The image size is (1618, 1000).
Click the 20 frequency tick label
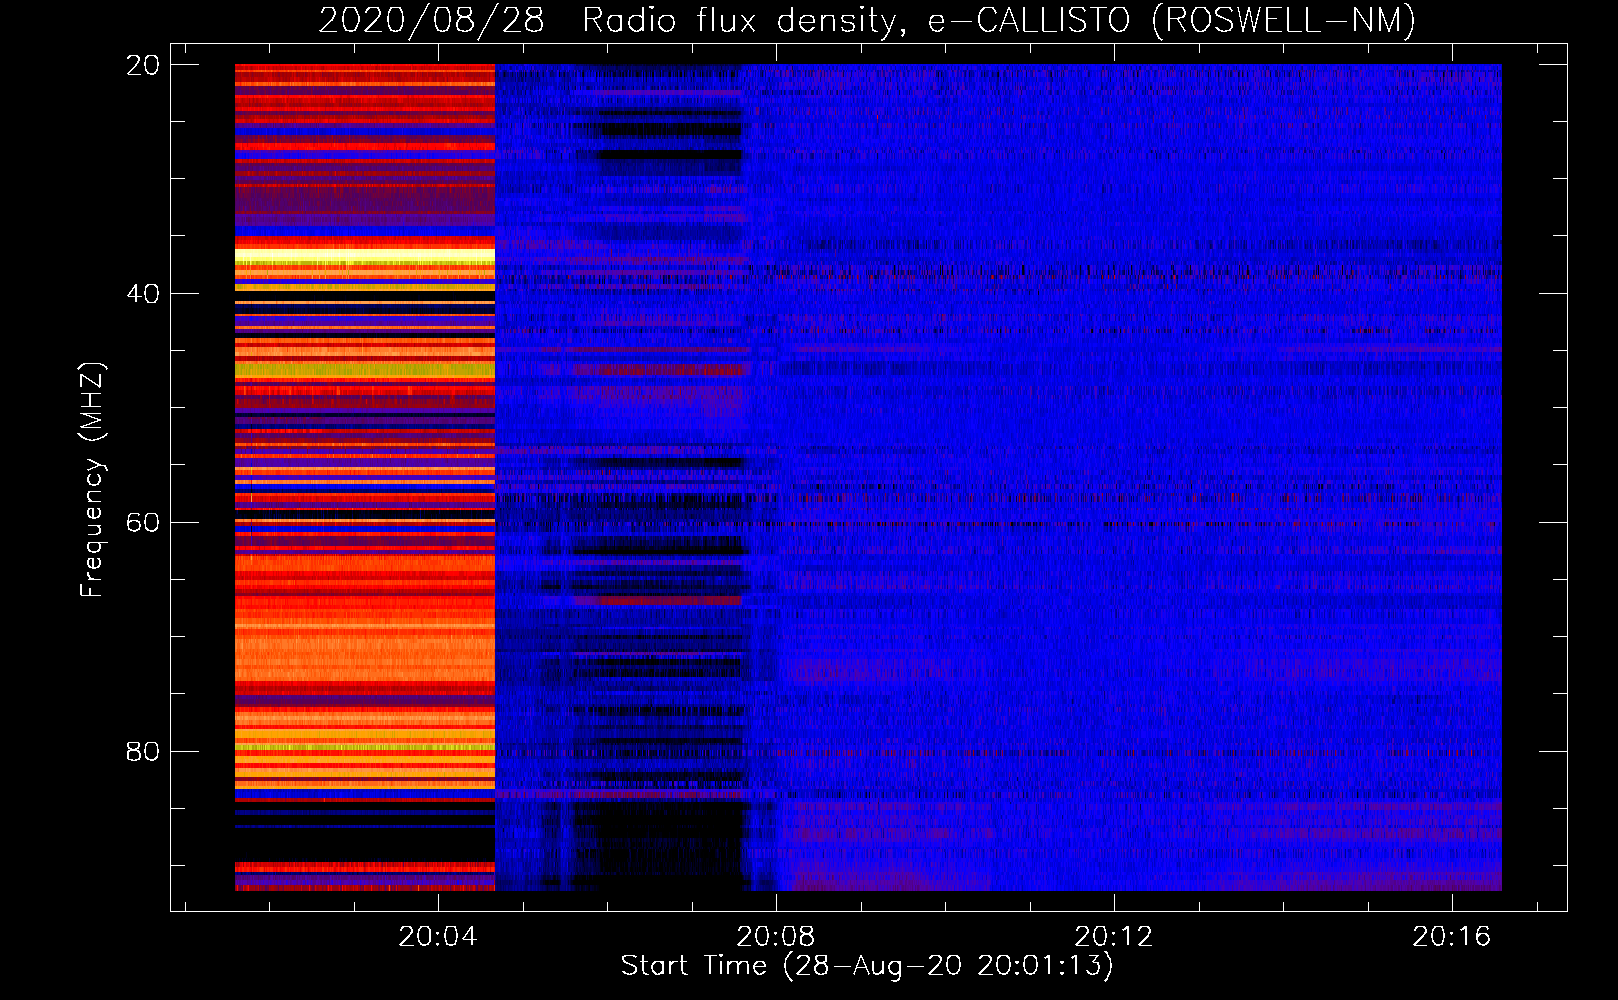tap(143, 65)
